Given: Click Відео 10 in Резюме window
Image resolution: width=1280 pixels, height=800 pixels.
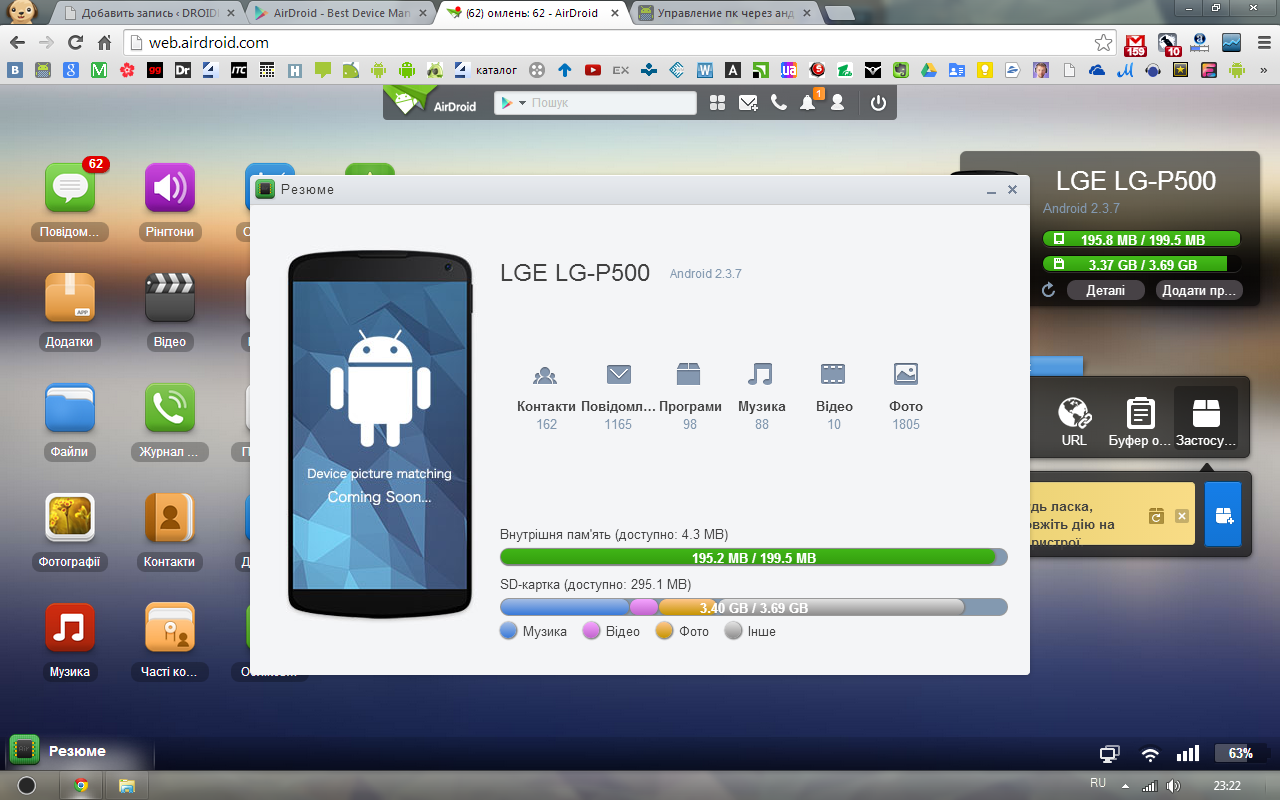Looking at the screenshot, I should 834,397.
